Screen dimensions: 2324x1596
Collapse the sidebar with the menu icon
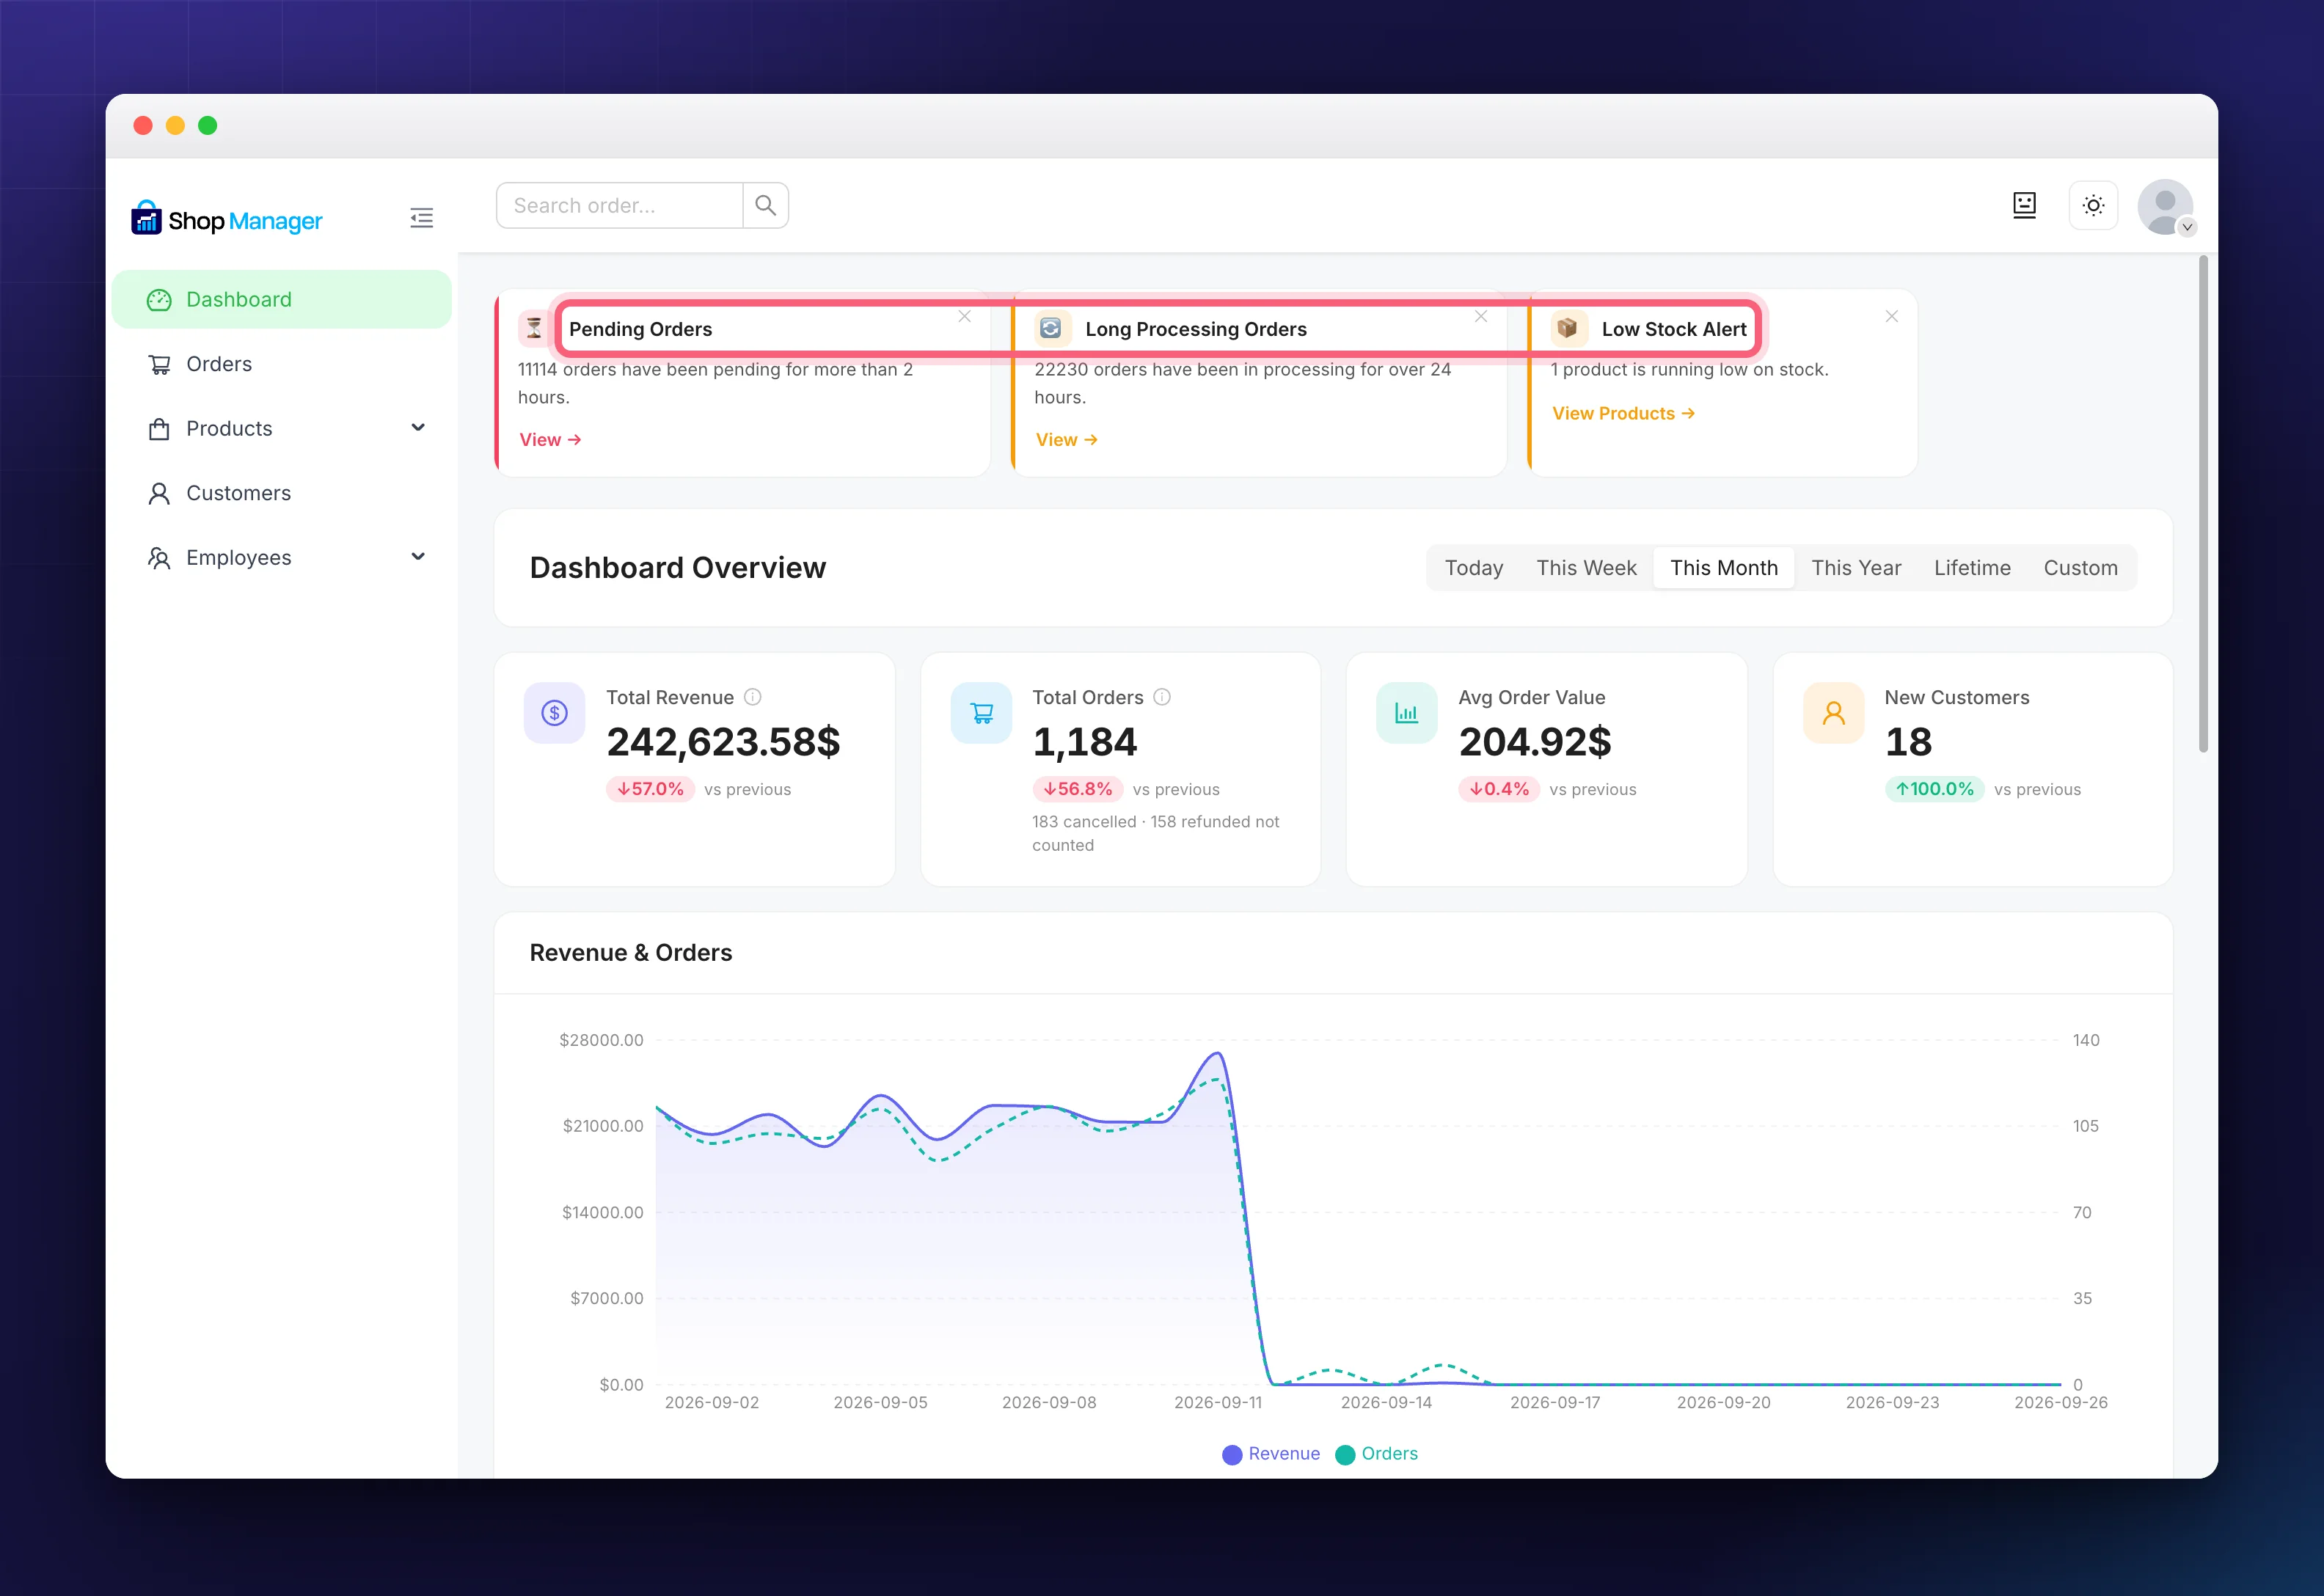(x=421, y=218)
